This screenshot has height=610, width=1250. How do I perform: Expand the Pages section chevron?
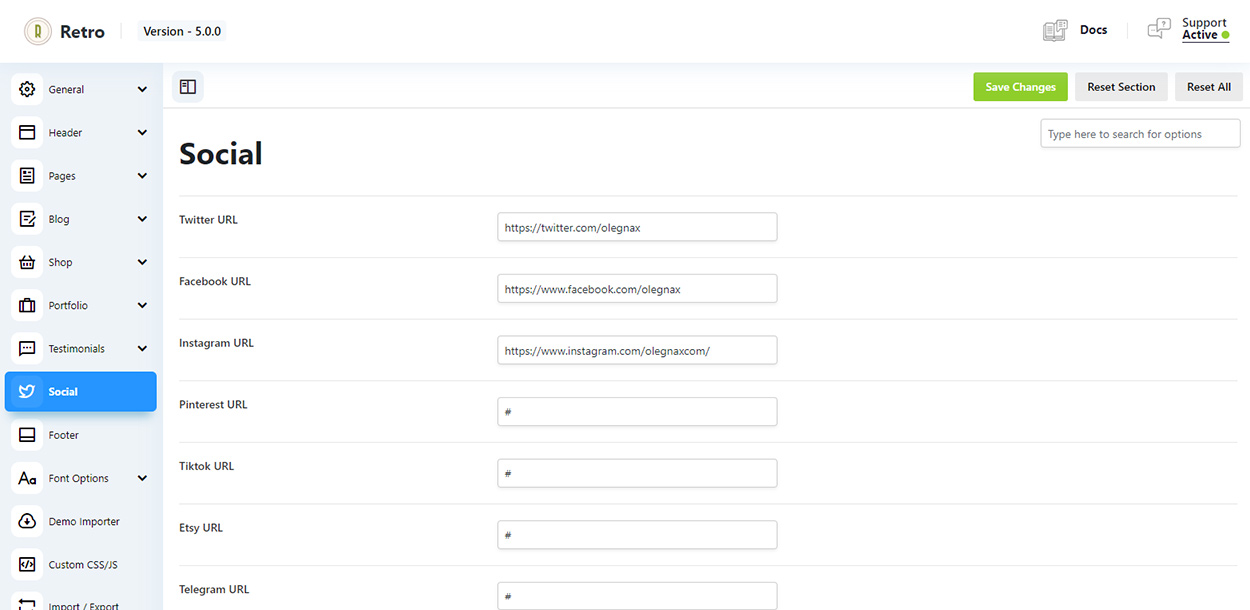tap(142, 176)
